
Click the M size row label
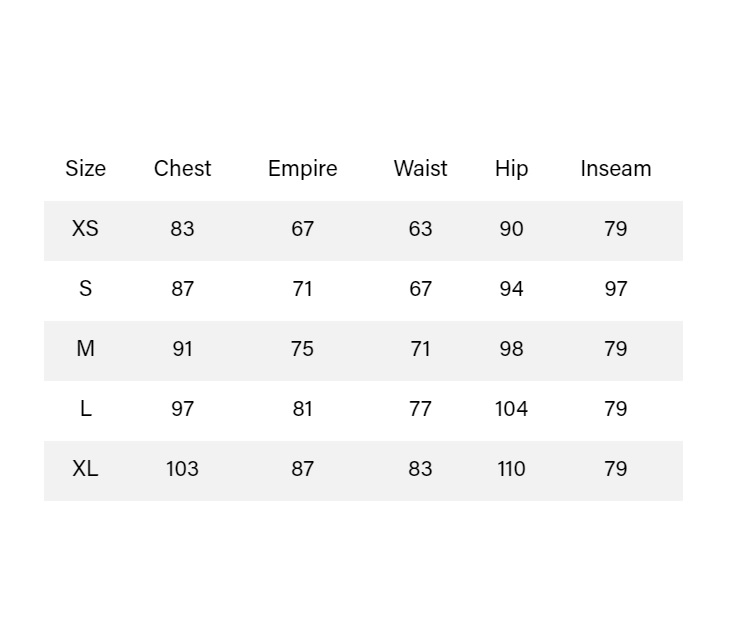point(85,349)
